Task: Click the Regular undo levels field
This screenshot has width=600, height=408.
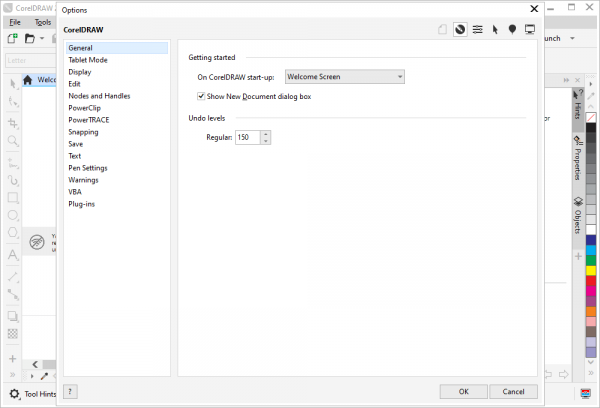Action: (247, 137)
